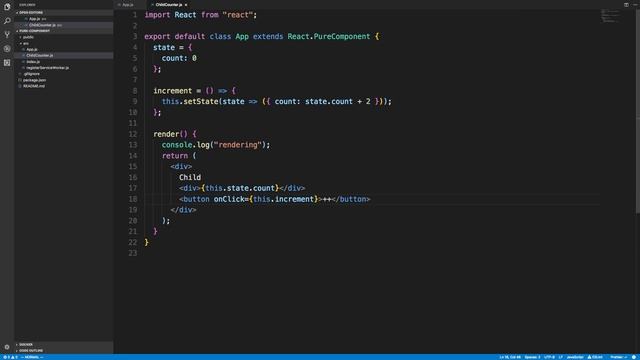
Task: Click onClick attribute on line 18
Action: (229, 199)
